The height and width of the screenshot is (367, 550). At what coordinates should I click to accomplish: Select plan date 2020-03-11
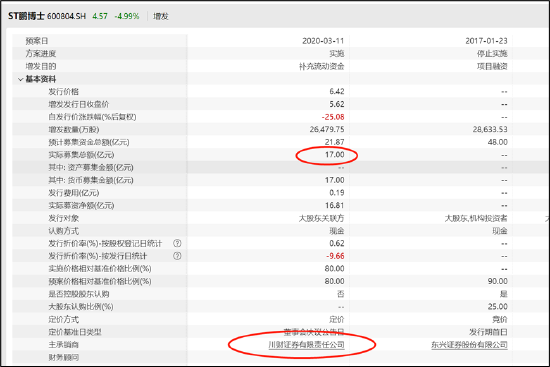pyautogui.click(x=323, y=41)
